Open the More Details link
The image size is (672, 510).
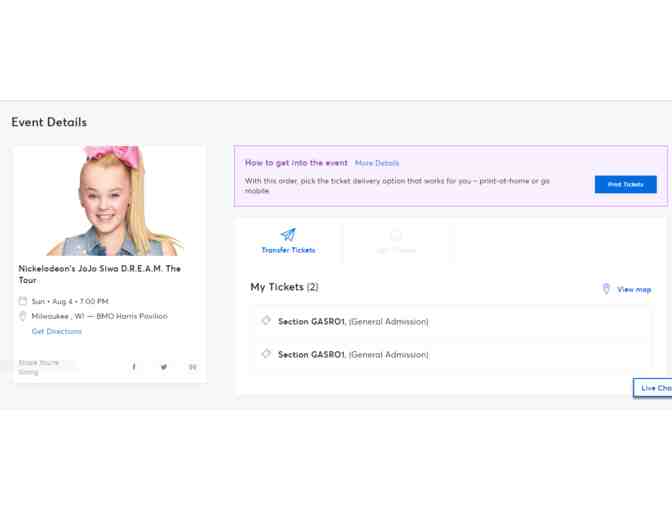point(377,163)
